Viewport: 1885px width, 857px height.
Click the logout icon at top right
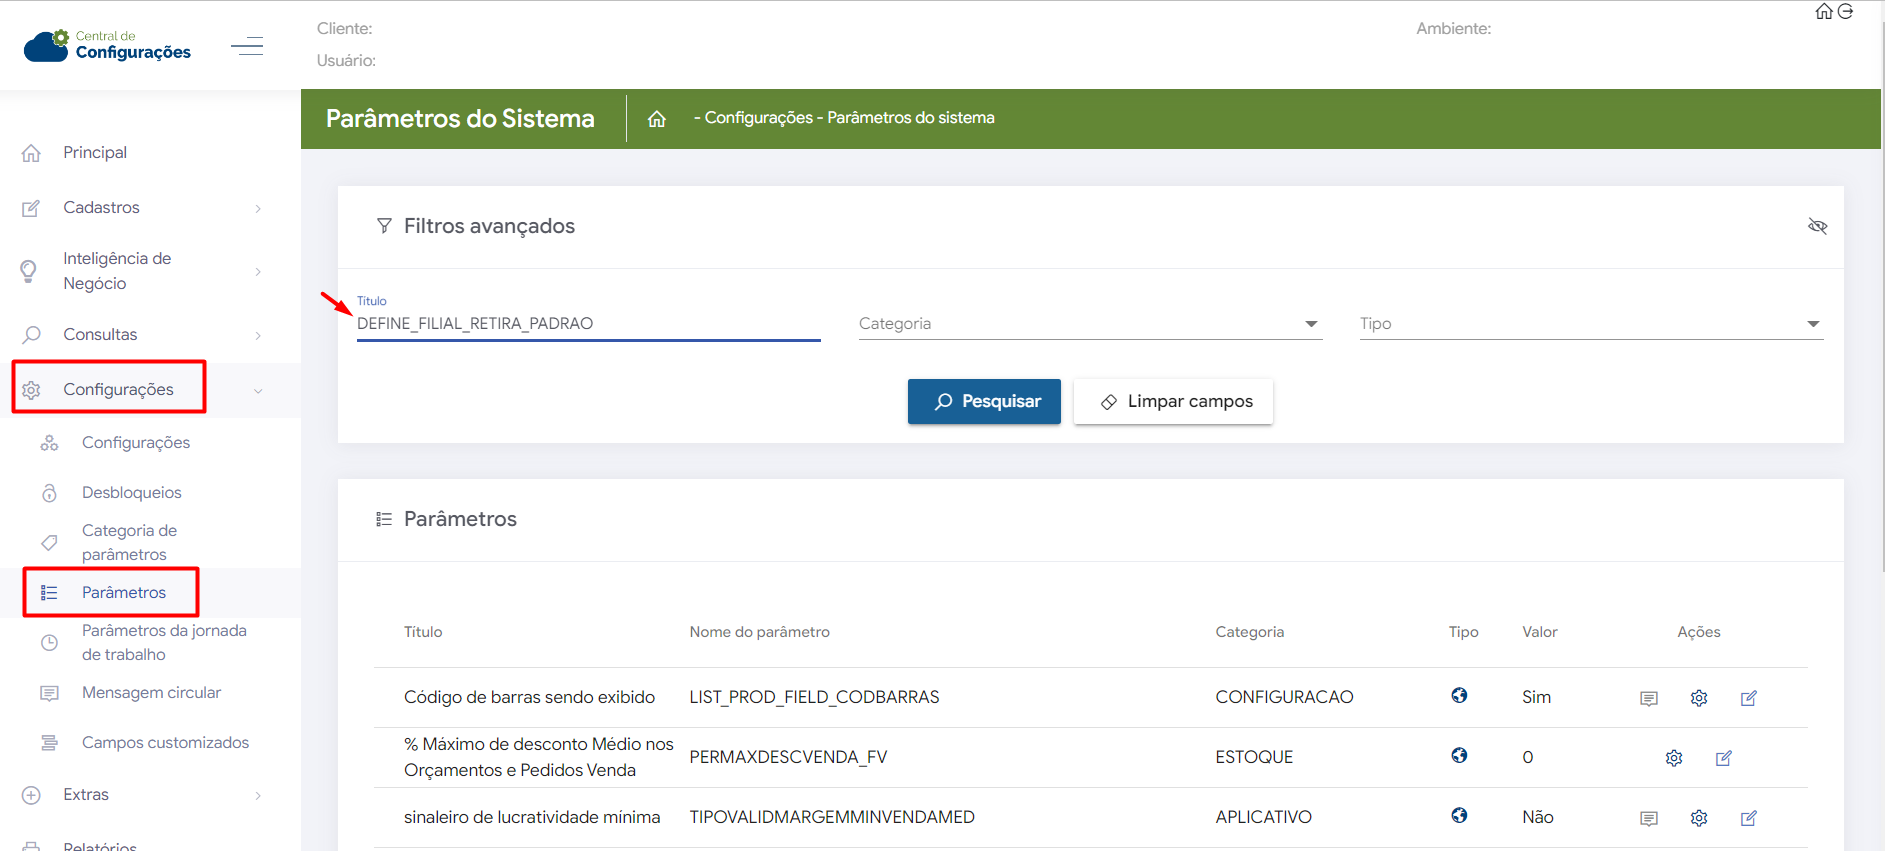point(1846,12)
